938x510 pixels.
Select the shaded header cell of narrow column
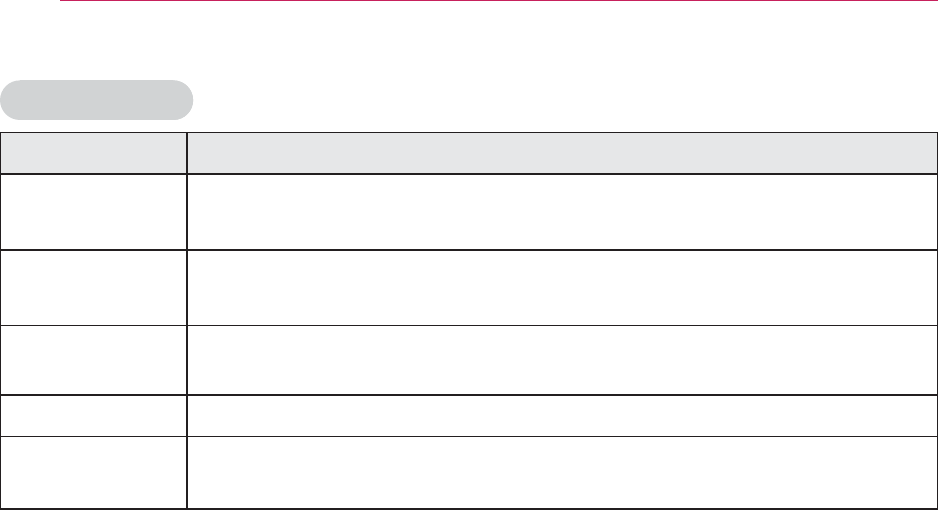pyautogui.click(x=93, y=153)
